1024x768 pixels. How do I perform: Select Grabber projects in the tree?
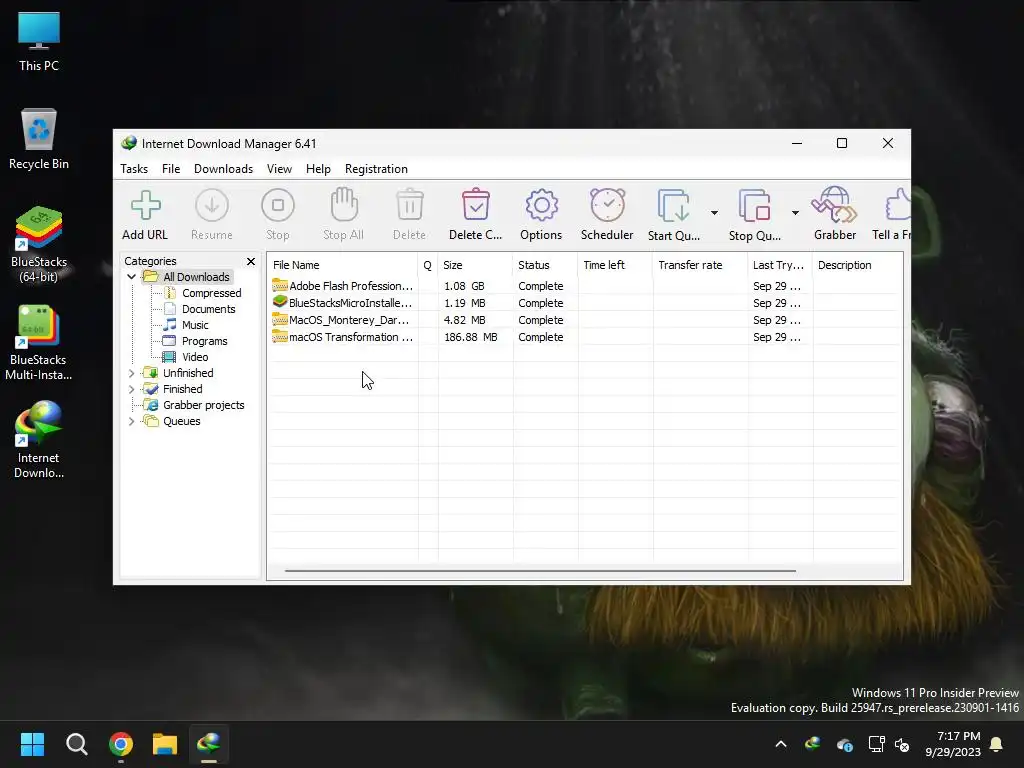tap(204, 405)
